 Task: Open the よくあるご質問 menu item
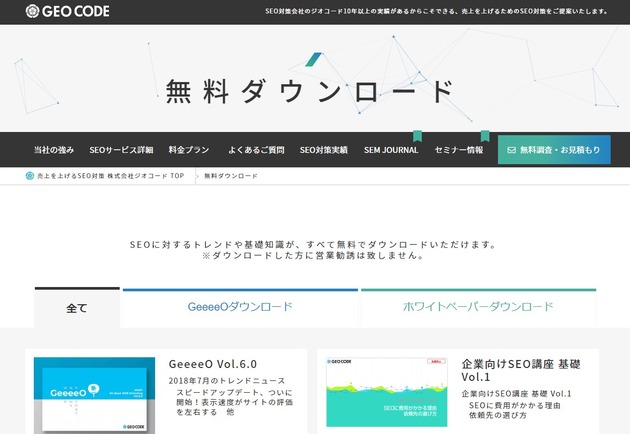pyautogui.click(x=256, y=150)
